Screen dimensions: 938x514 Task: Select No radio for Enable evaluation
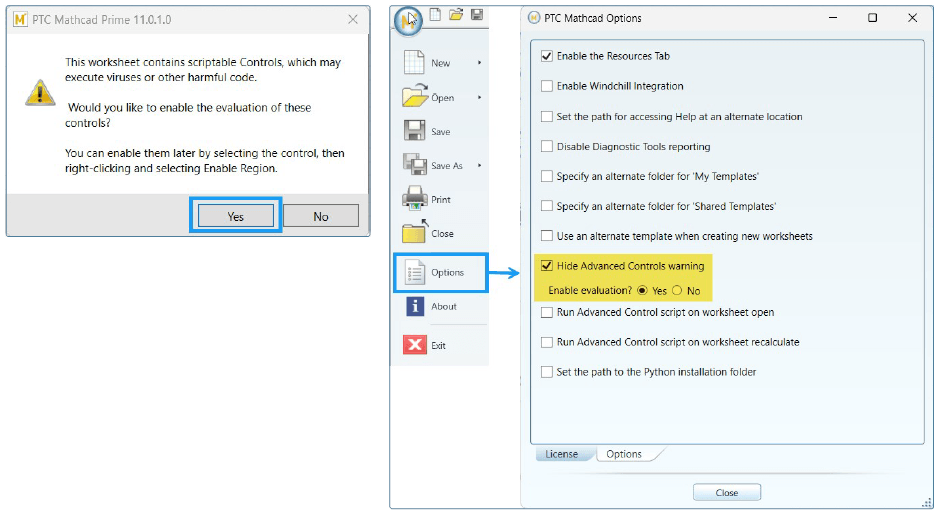677,291
